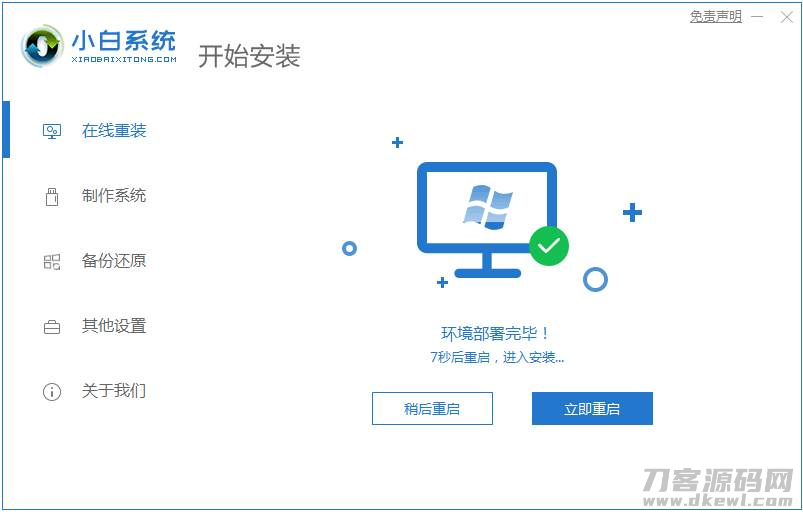Select the 在线重装 monitor icon
Image resolution: width=803 pixels, height=512 pixels.
[52, 132]
